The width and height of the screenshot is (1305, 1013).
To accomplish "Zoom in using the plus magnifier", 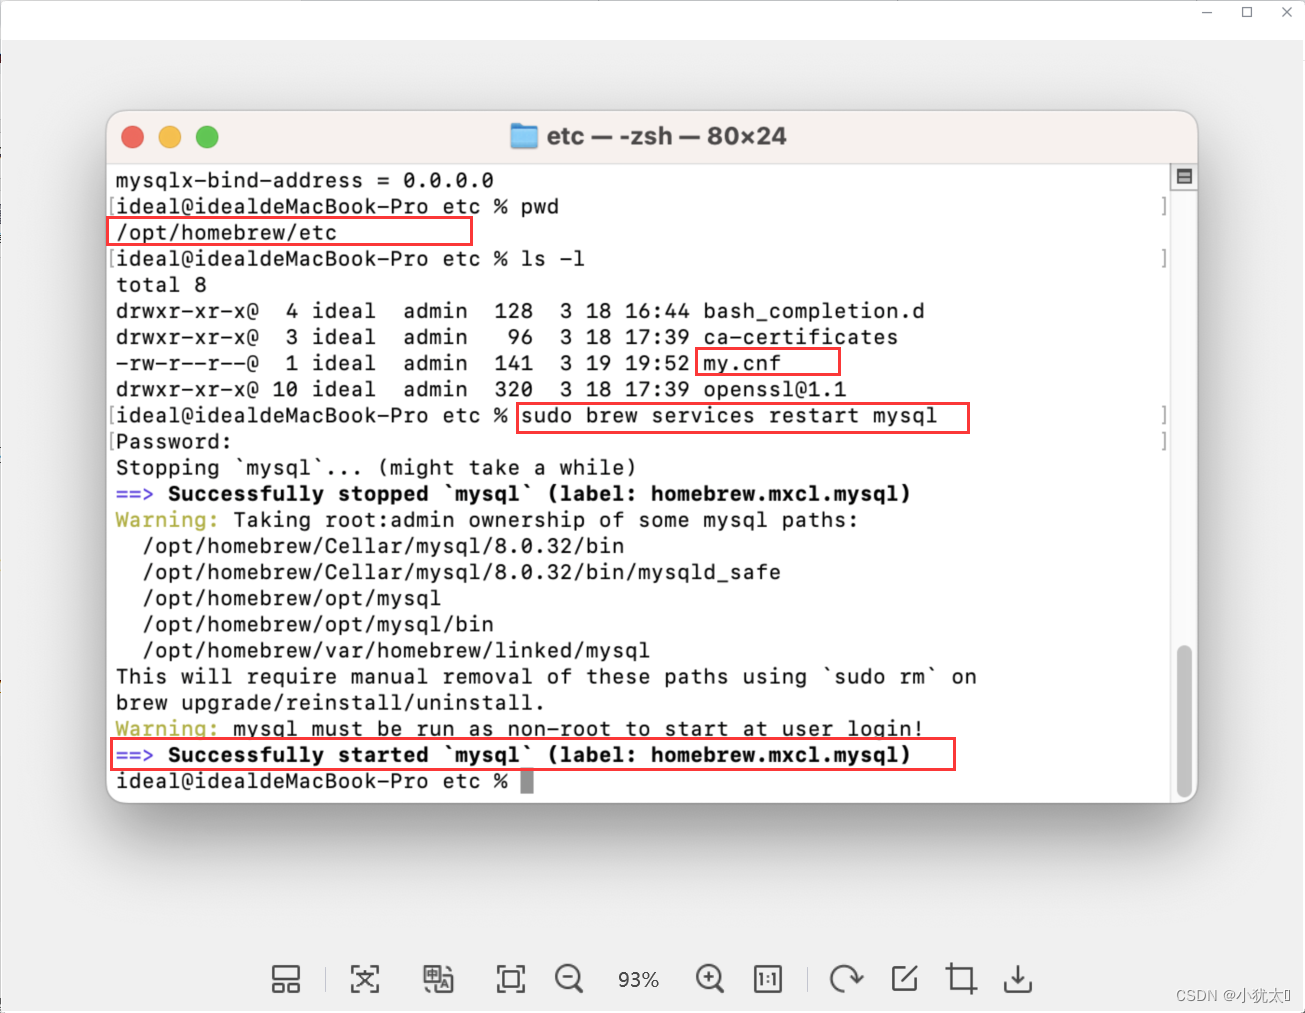I will (710, 979).
